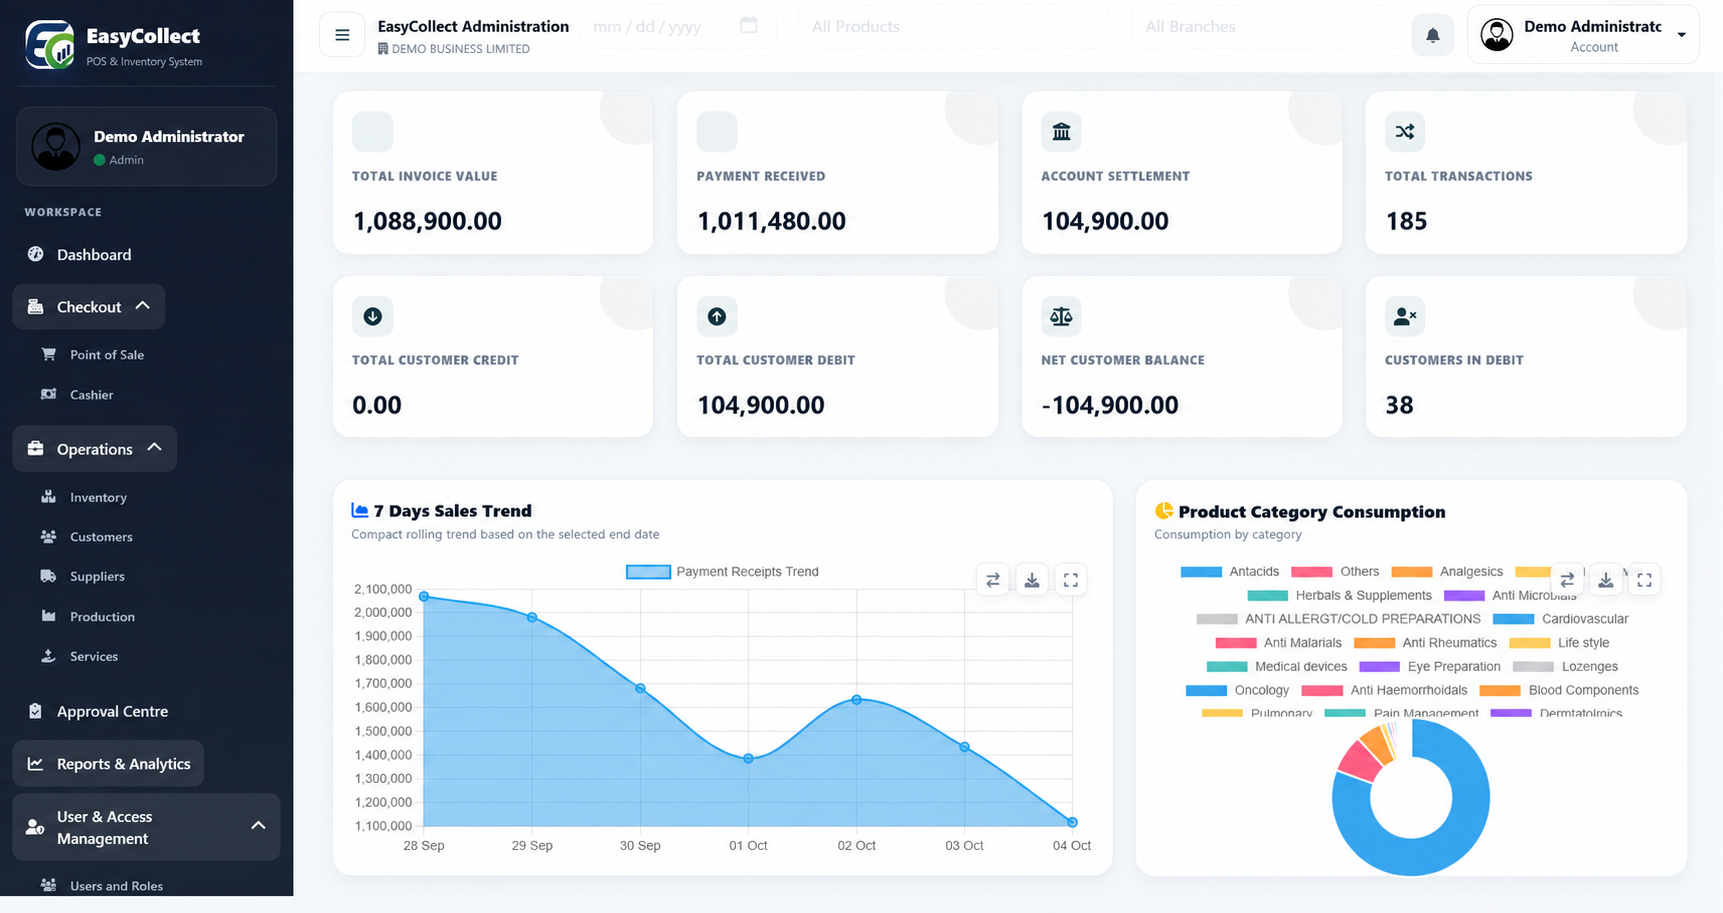Click the up-arrow icon on the Total Customer Debit card
The width and height of the screenshot is (1723, 913).
pos(717,316)
